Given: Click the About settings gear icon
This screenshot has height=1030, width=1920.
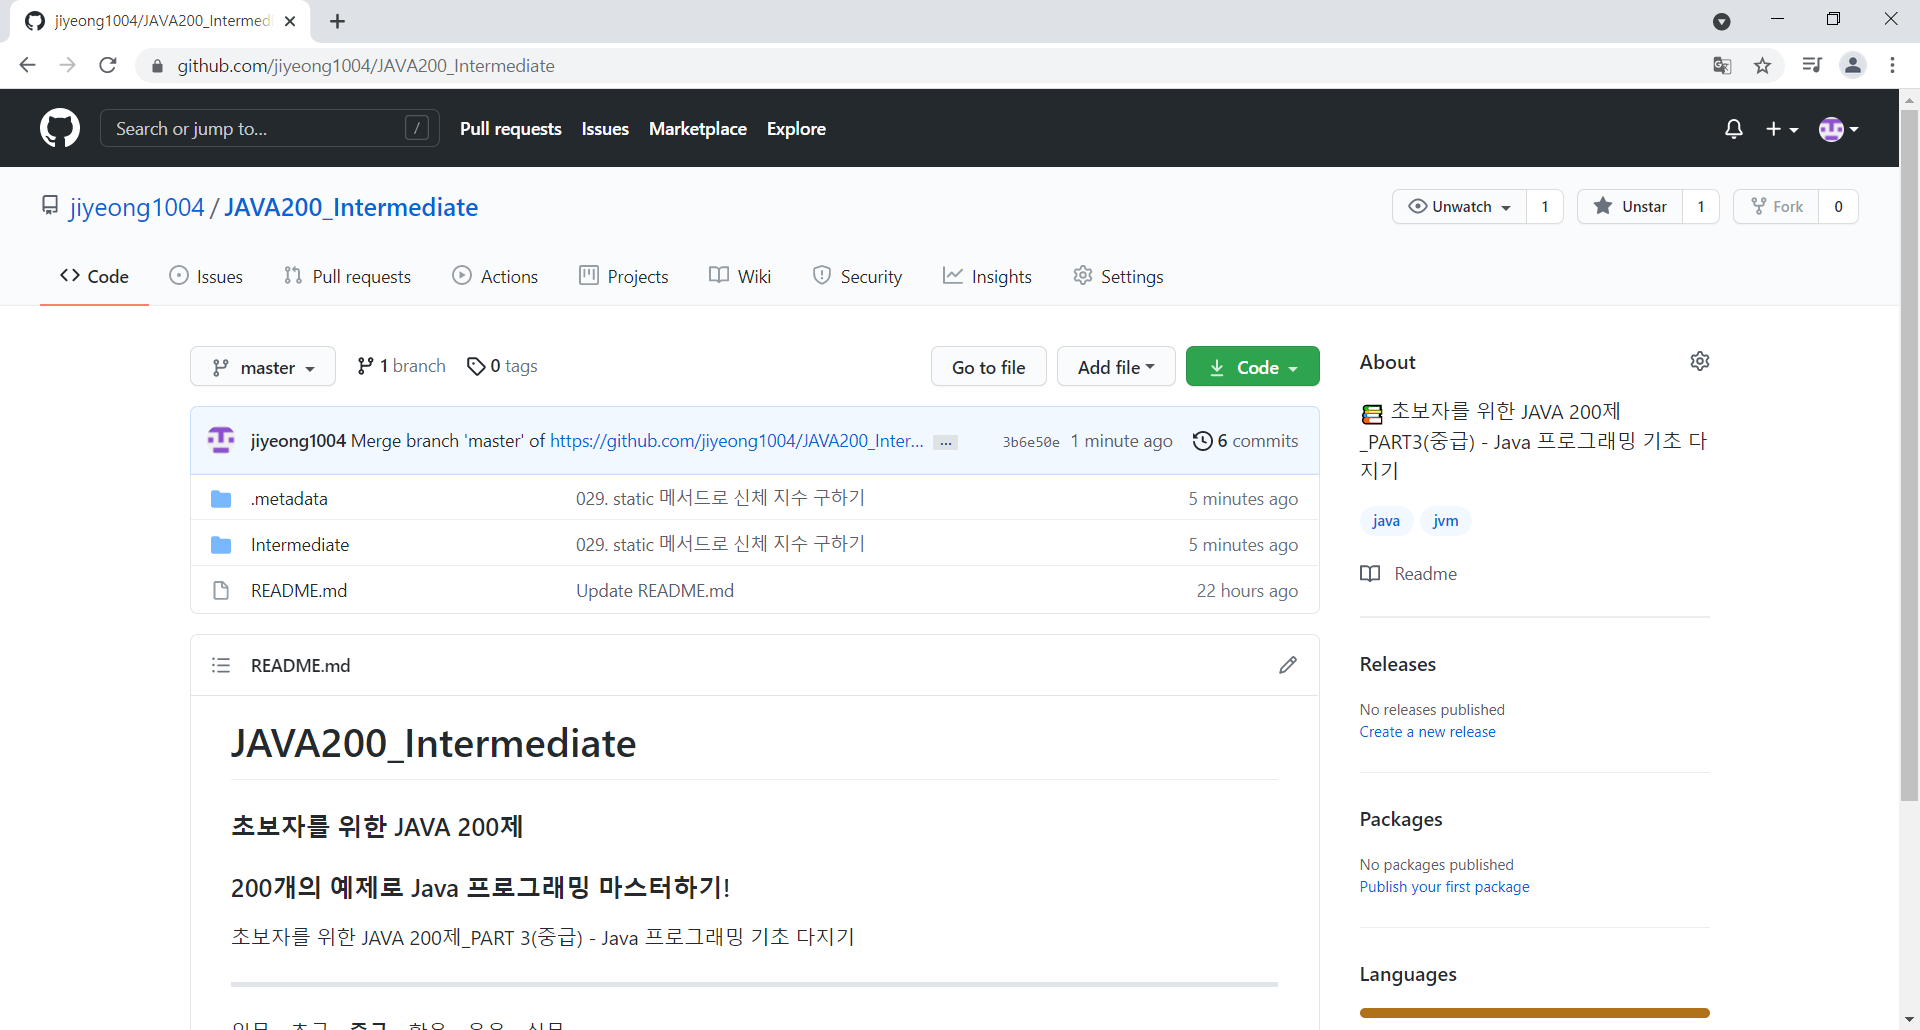Looking at the screenshot, I should (1699, 361).
